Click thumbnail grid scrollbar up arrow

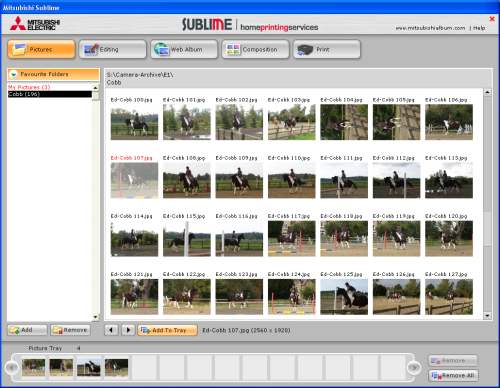point(488,92)
